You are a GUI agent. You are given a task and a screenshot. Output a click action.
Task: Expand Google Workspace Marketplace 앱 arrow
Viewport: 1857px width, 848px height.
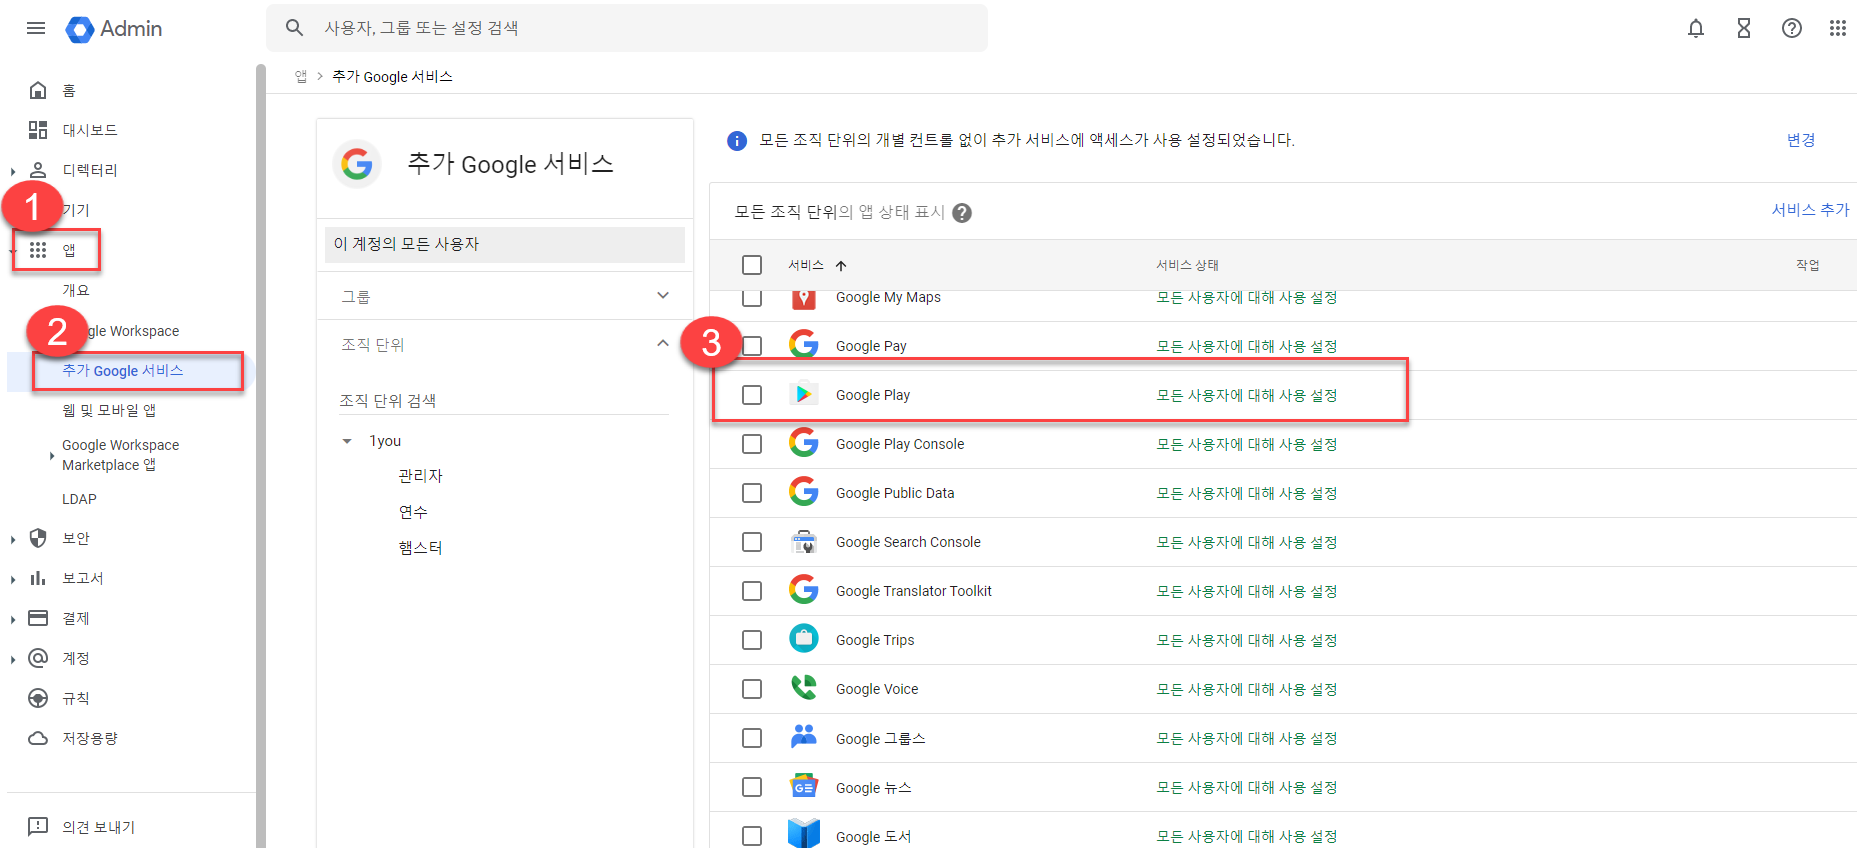pyautogui.click(x=52, y=456)
